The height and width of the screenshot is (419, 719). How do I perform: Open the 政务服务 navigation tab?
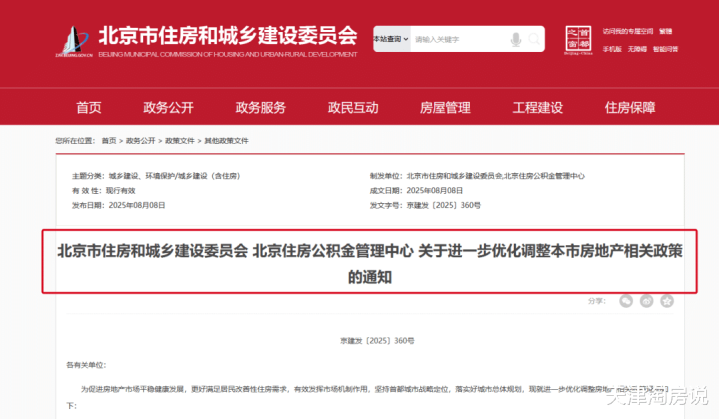260,107
